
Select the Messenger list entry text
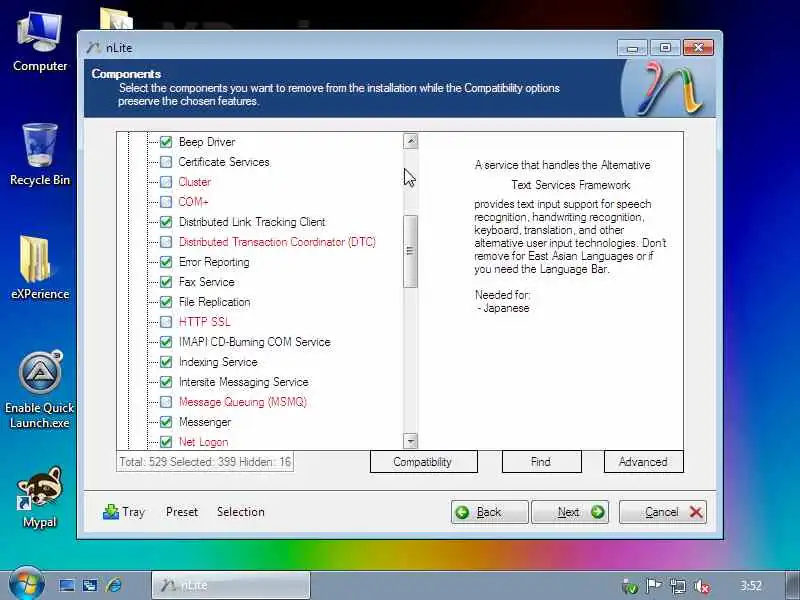[205, 422]
